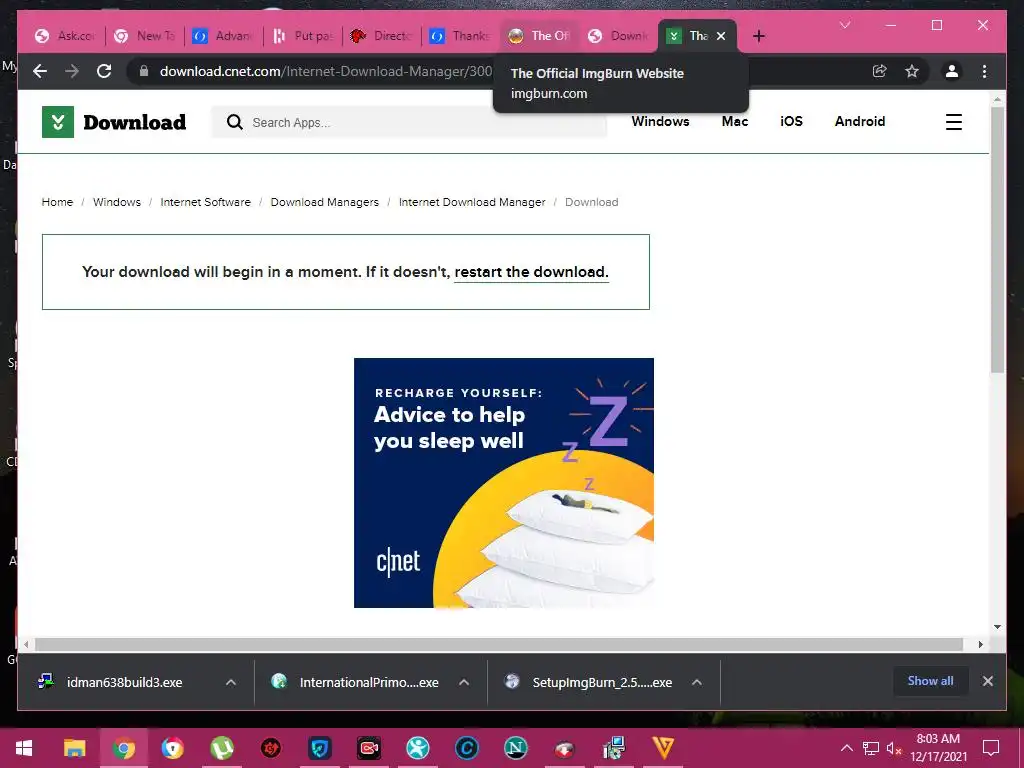1024x768 pixels.
Task: Open the network tray icon
Action: [871, 748]
